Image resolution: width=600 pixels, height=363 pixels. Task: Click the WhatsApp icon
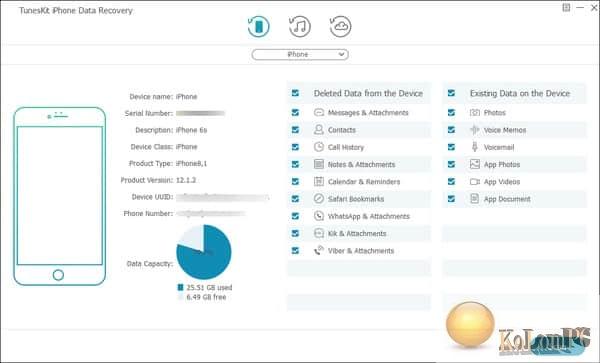coord(319,216)
